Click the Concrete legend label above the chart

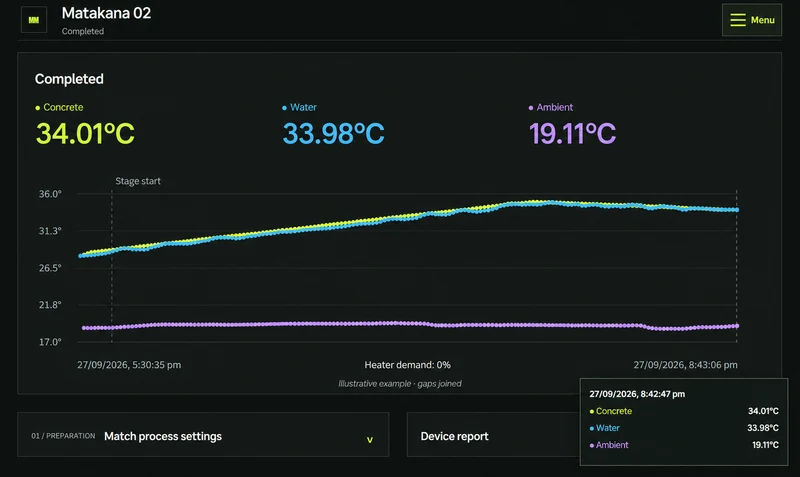click(x=59, y=107)
